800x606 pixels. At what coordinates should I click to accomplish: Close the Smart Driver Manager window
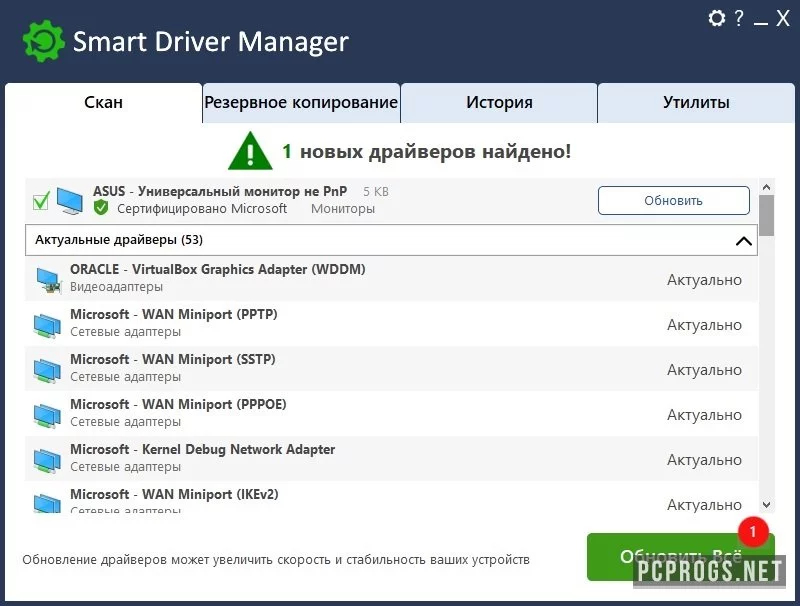point(783,18)
